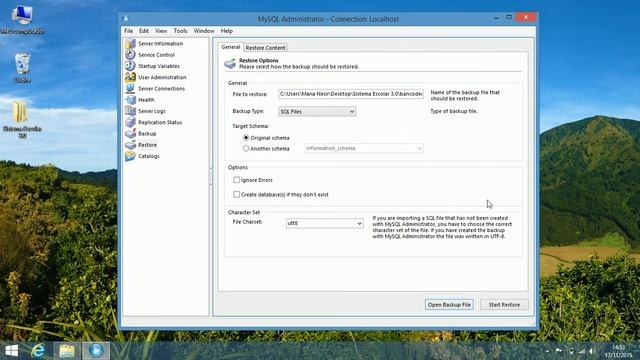Open the Backup Type dropdown
This screenshot has height=360, width=640.
(x=317, y=111)
